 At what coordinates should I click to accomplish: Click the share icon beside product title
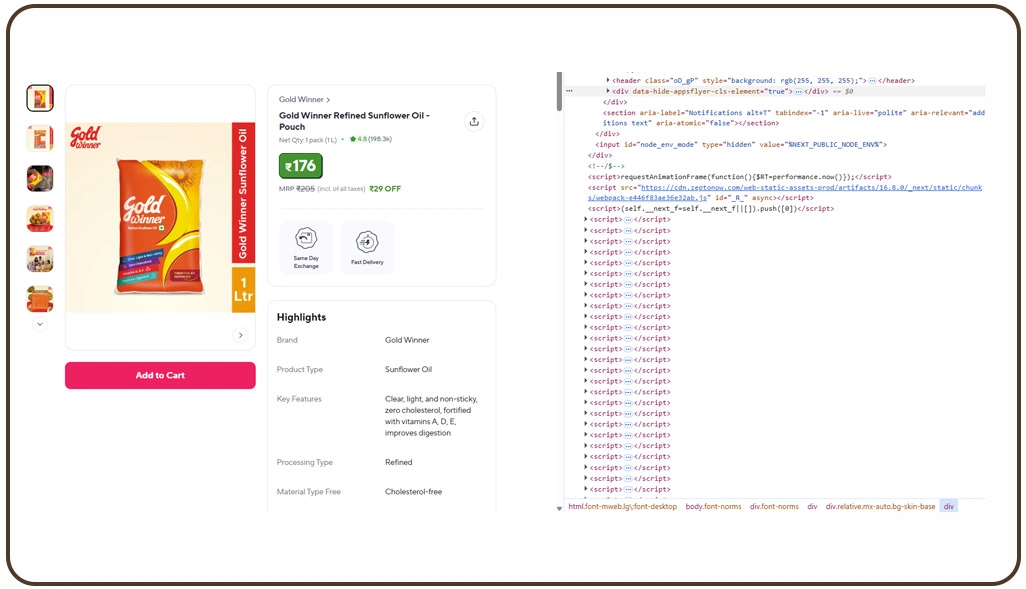tap(474, 121)
